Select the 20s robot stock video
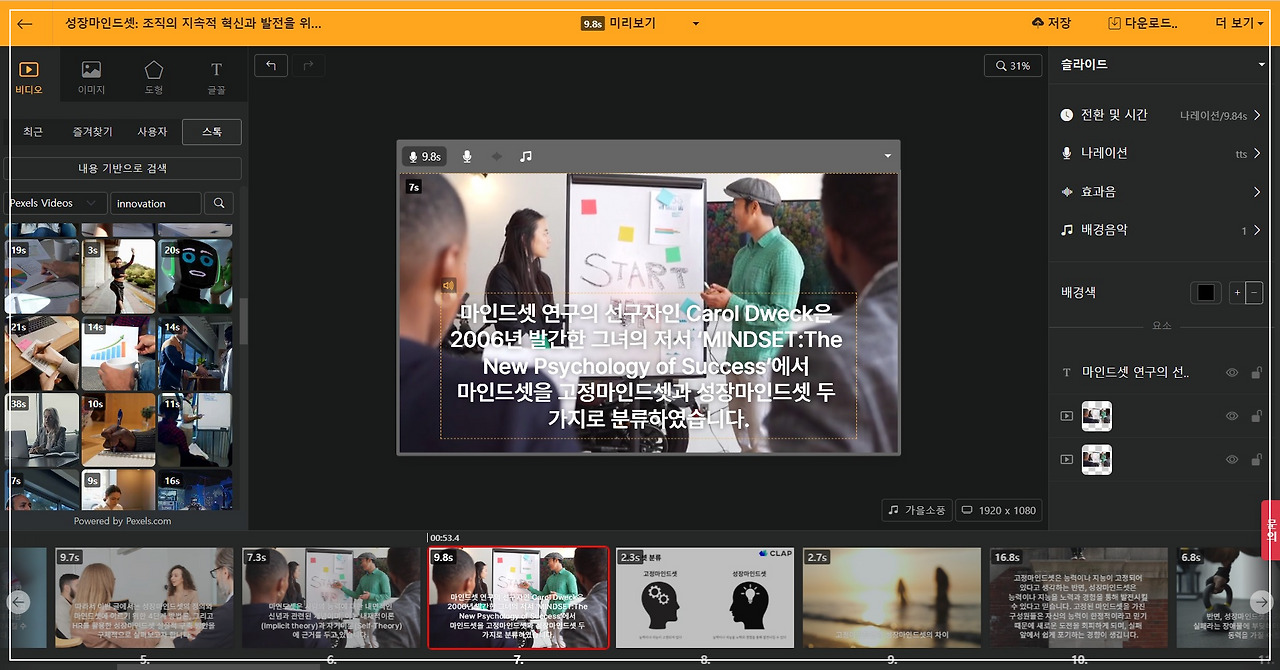The image size is (1280, 670). tap(195, 276)
